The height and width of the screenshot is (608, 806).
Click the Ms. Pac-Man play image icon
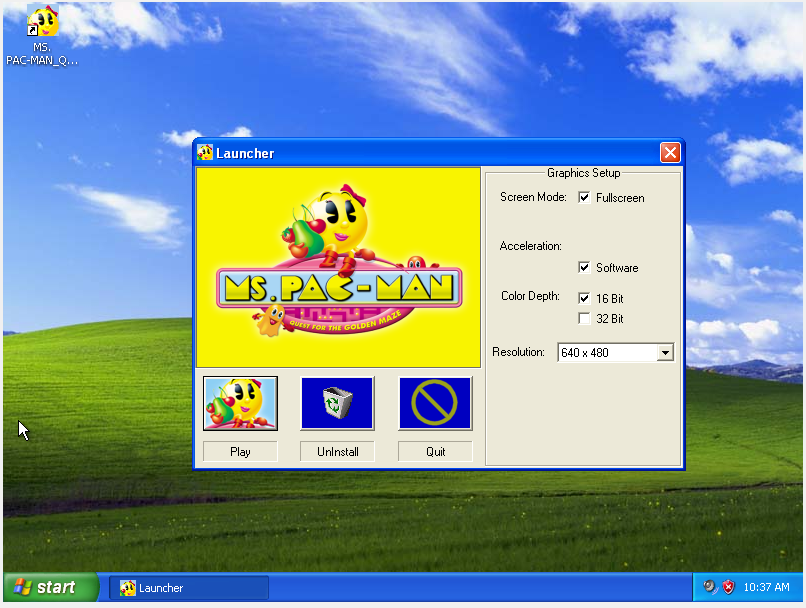pyautogui.click(x=240, y=403)
